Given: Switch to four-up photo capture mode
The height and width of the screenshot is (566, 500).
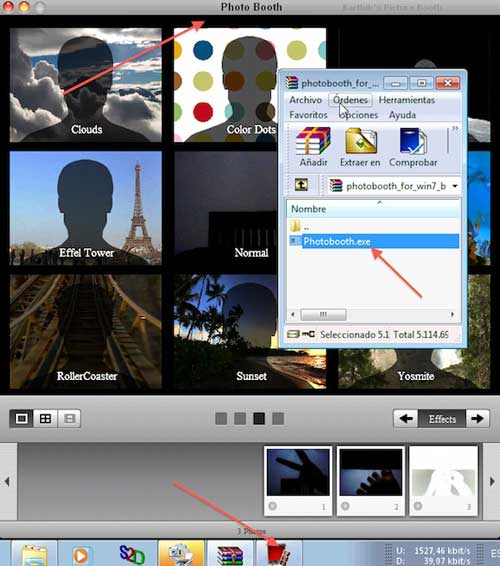Looking at the screenshot, I should [x=45, y=418].
